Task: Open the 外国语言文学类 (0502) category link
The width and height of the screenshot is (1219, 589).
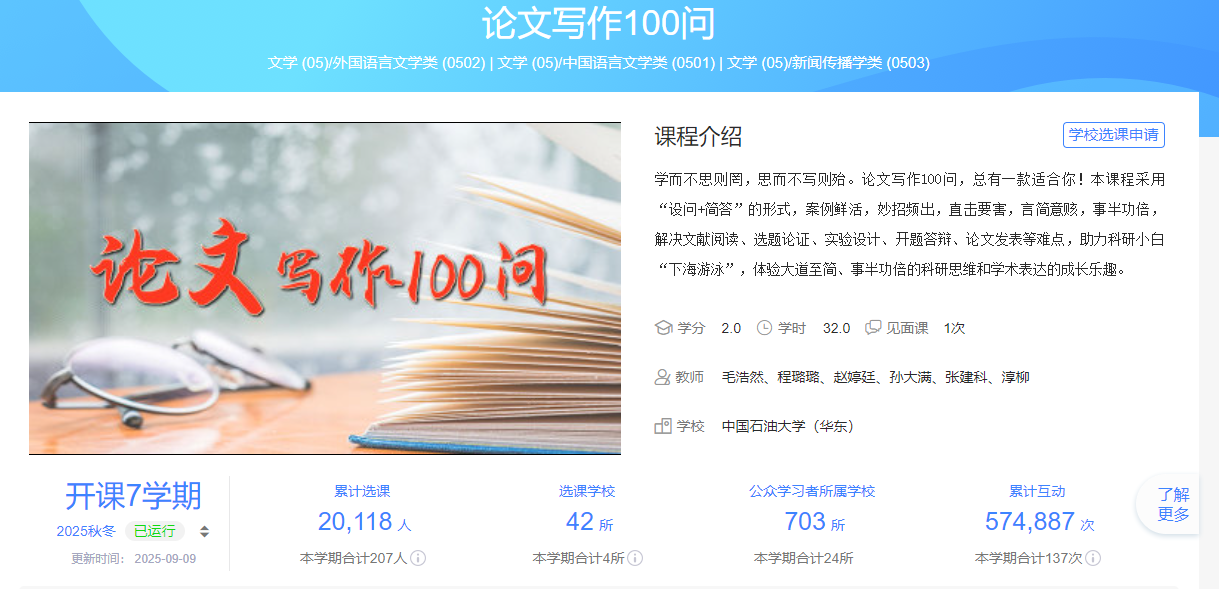Action: 376,63
